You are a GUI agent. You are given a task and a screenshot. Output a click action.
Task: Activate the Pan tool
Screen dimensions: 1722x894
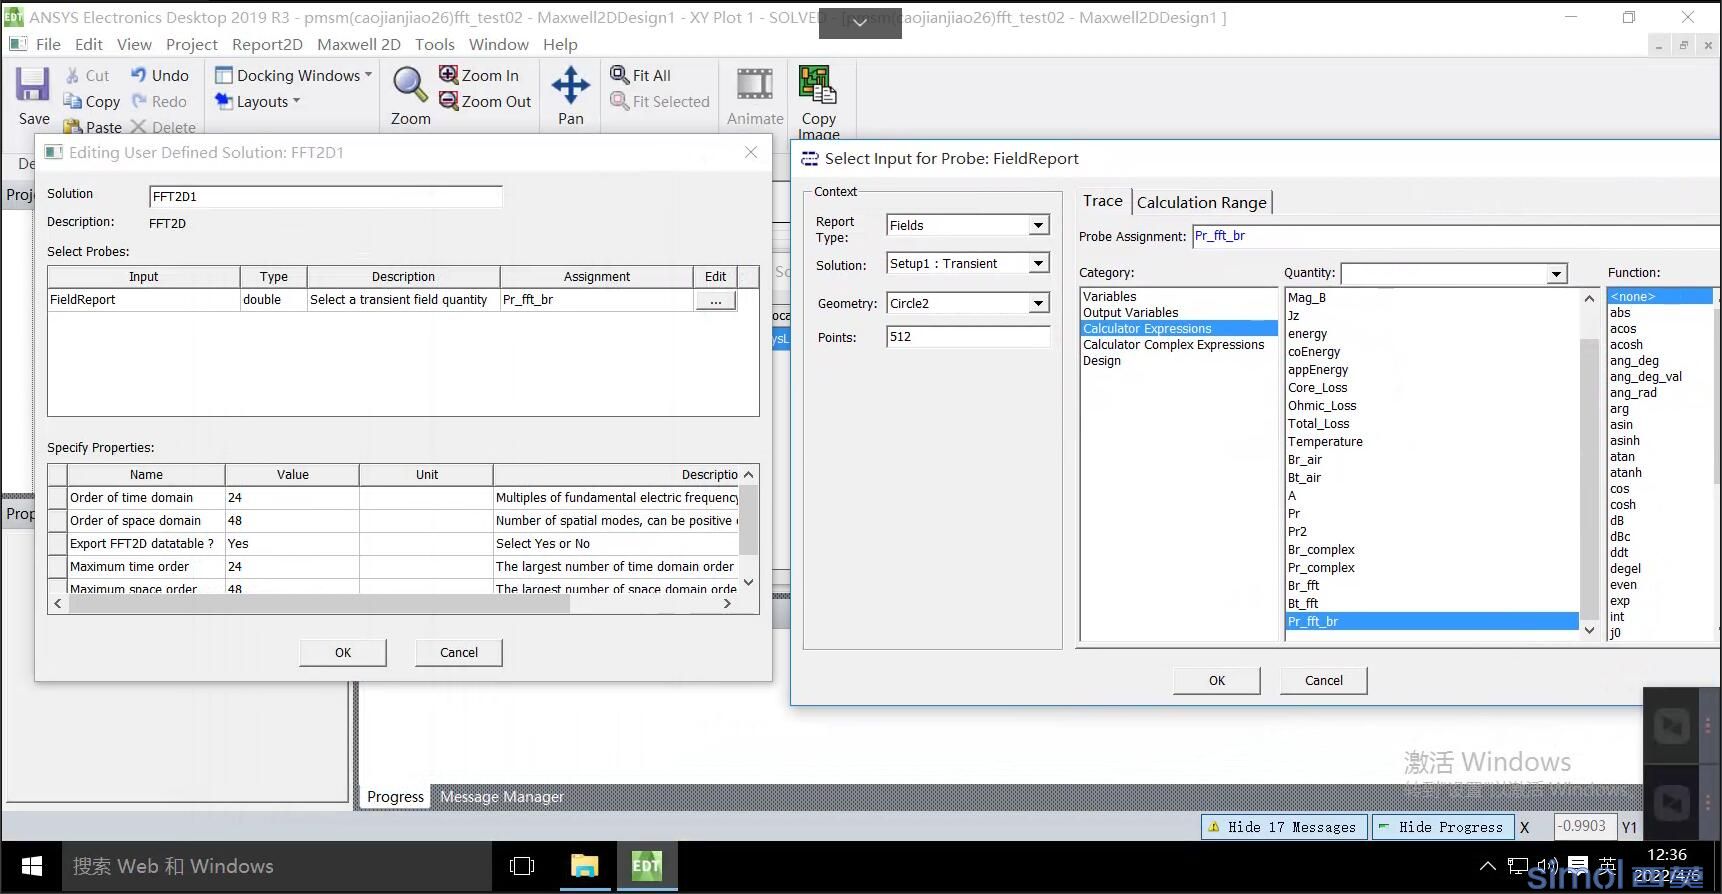(570, 86)
